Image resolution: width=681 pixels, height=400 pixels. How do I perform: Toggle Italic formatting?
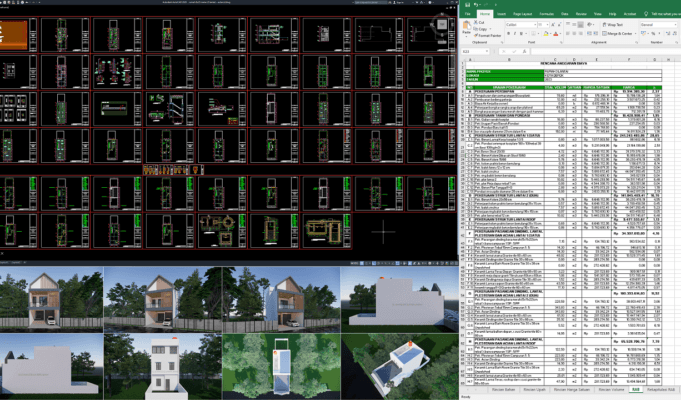tap(515, 33)
